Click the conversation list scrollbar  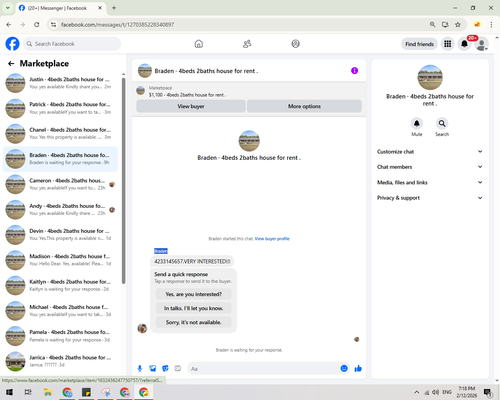pyautogui.click(x=123, y=180)
